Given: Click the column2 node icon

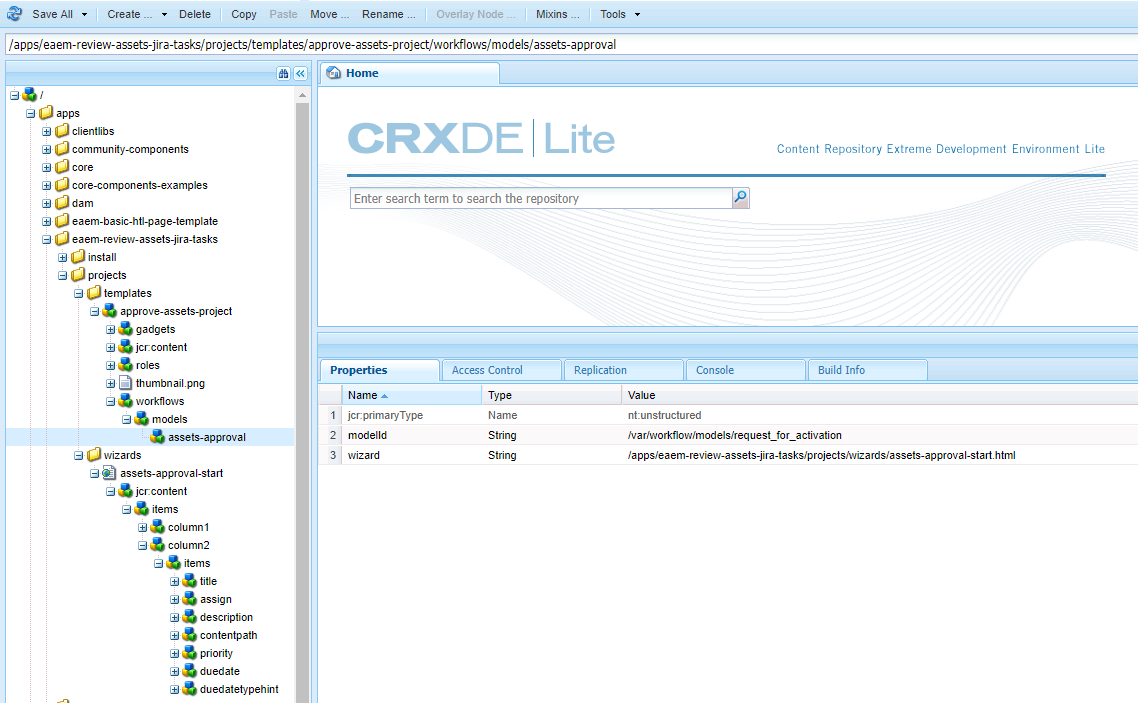Looking at the screenshot, I should tap(157, 545).
